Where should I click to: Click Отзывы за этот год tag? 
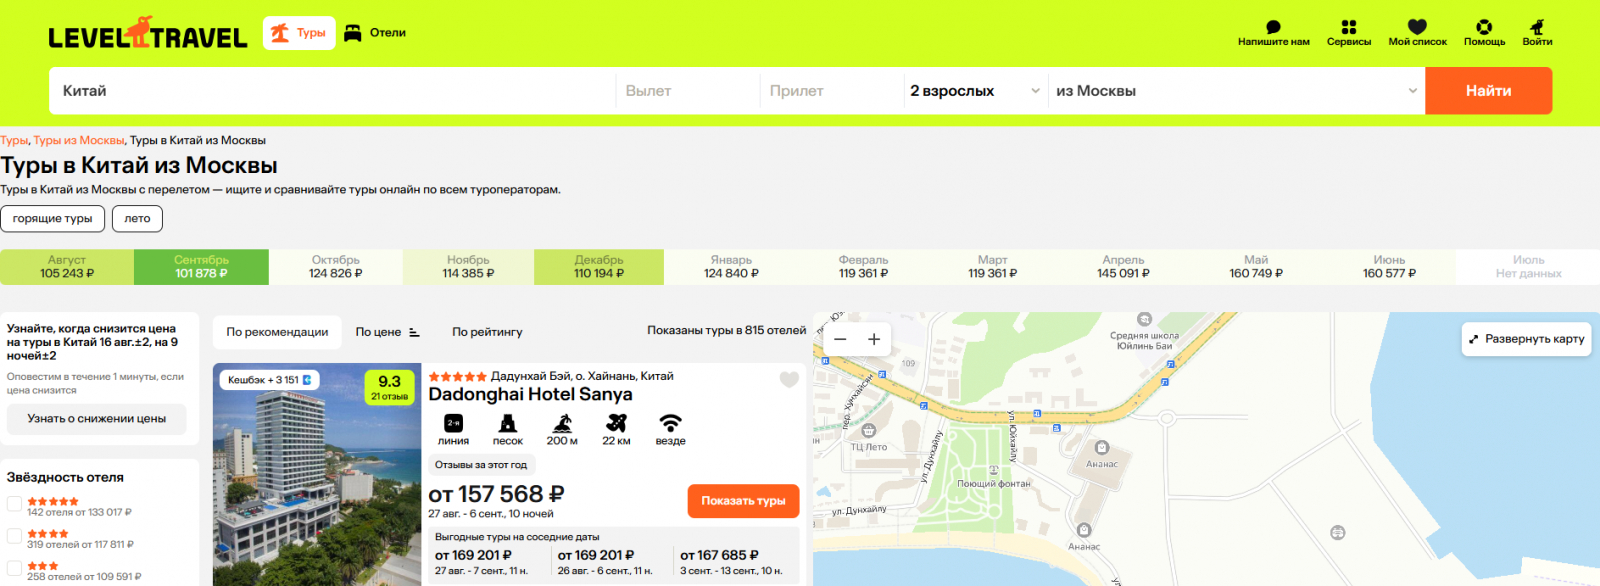click(481, 465)
